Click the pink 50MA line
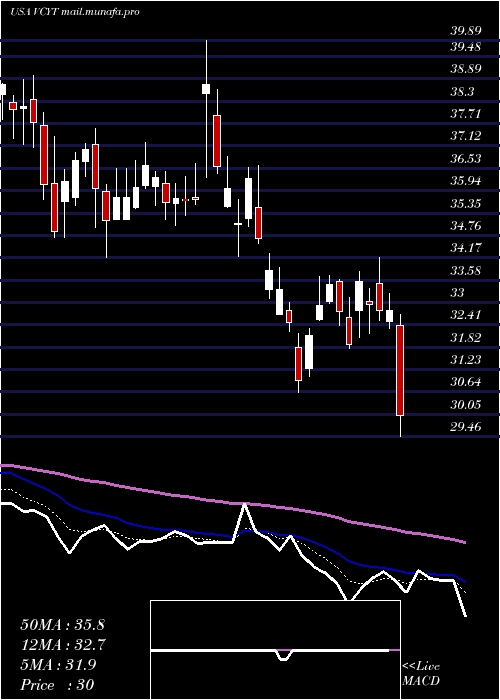 tap(232, 504)
